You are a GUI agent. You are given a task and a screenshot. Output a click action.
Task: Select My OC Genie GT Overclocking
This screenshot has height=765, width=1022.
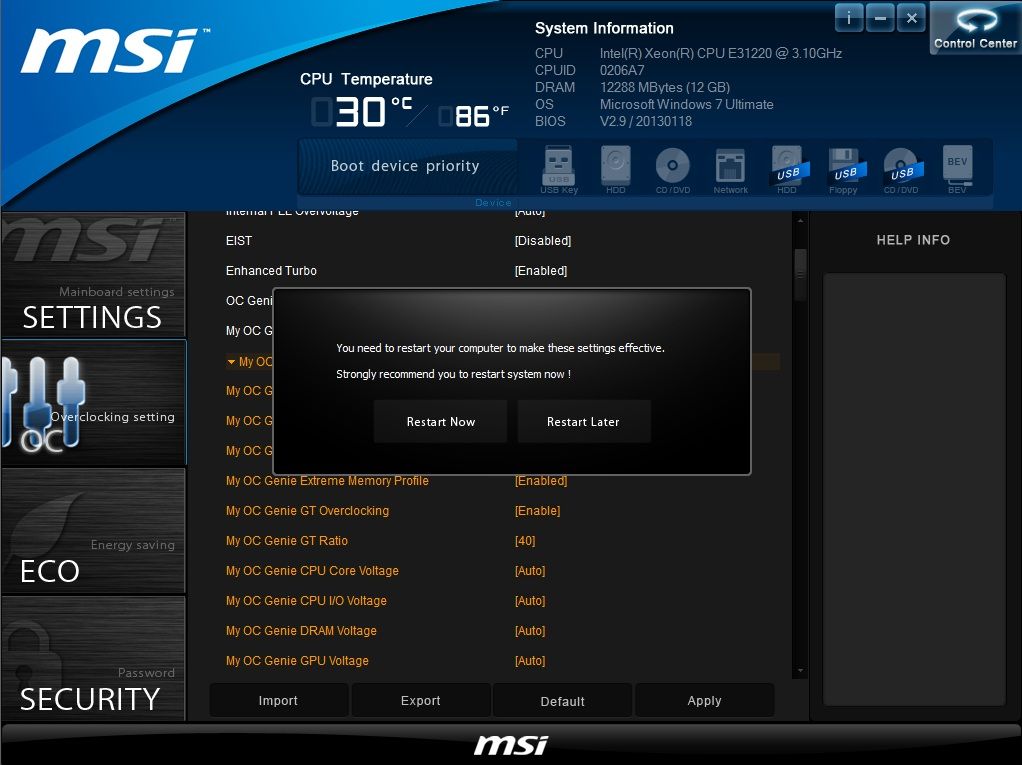pos(307,510)
